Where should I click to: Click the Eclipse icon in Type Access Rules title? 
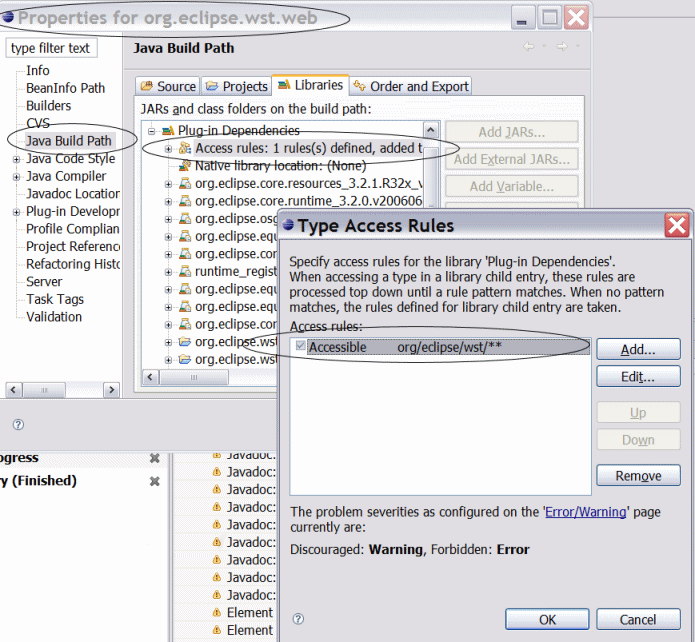click(289, 225)
